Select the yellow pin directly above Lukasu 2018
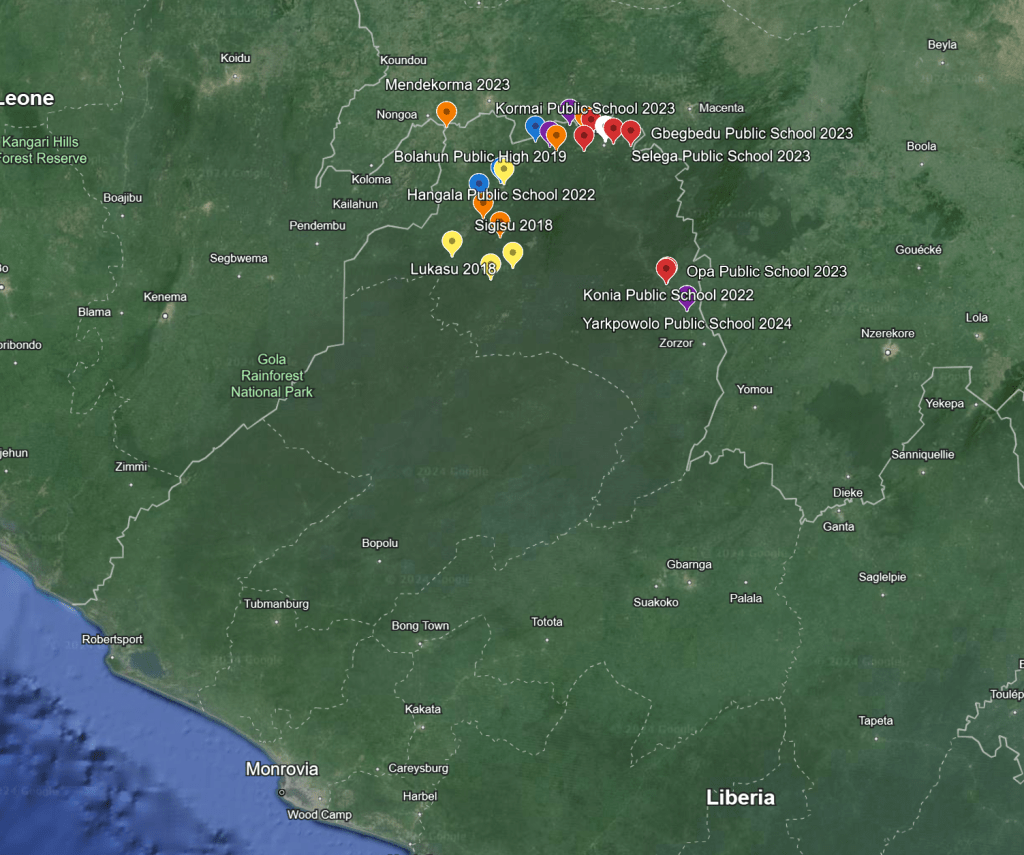Image resolution: width=1024 pixels, height=855 pixels. pyautogui.click(x=452, y=241)
